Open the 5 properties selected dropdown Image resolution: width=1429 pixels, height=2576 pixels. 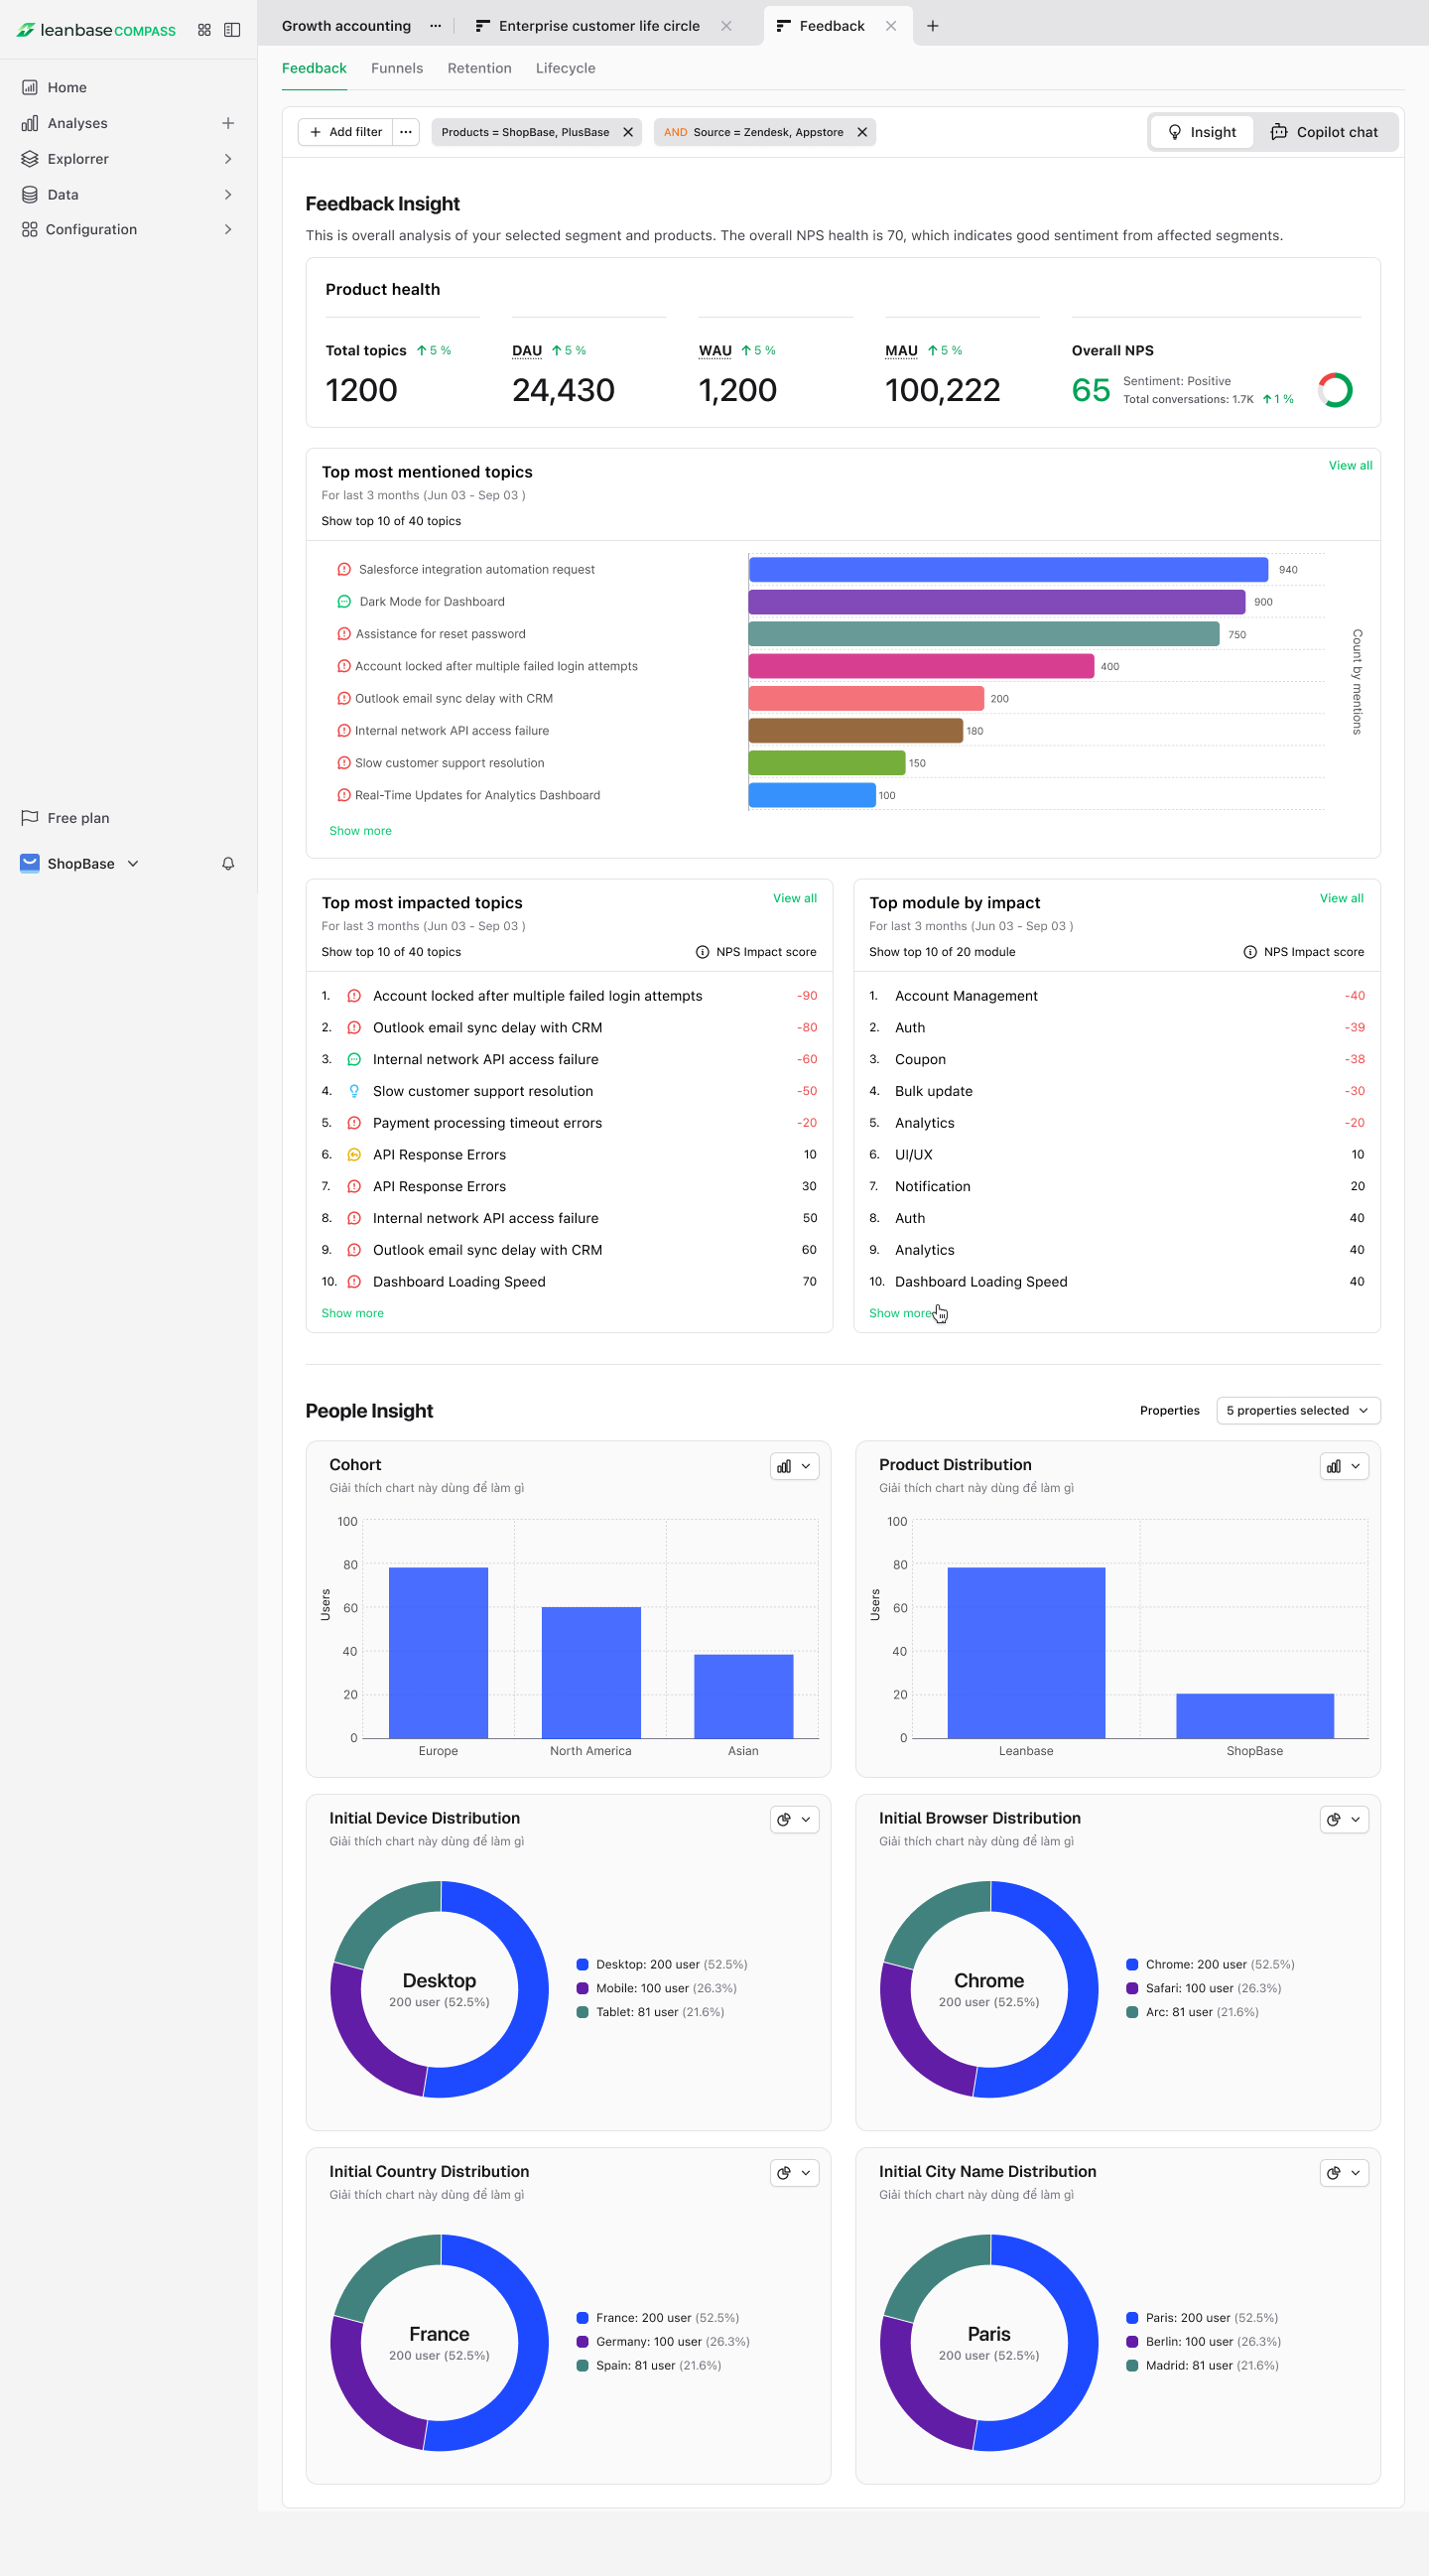pyautogui.click(x=1297, y=1410)
